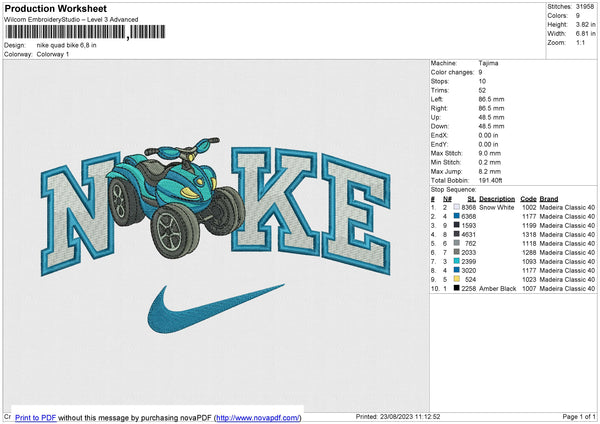
Task: Click the Nike swoosh logo in the design
Action: tap(190, 307)
